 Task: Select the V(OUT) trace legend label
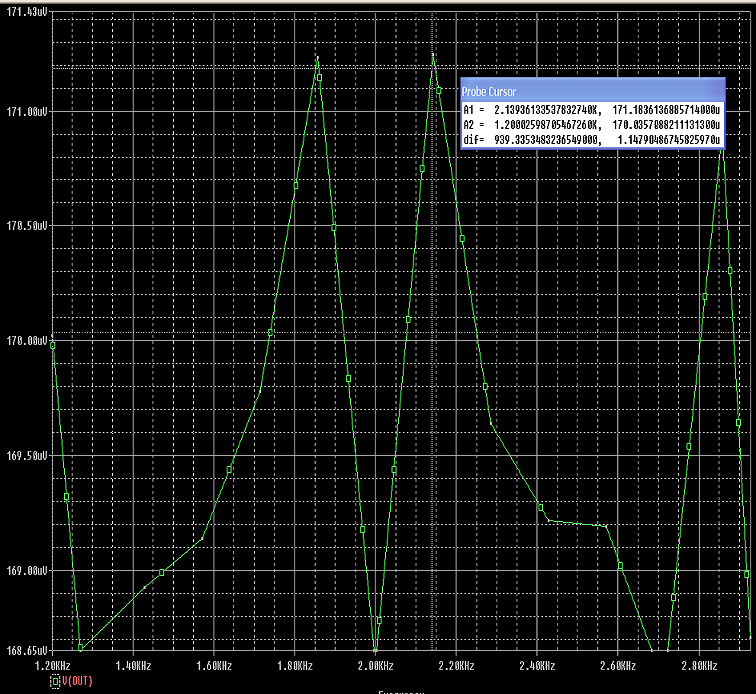coord(77,681)
